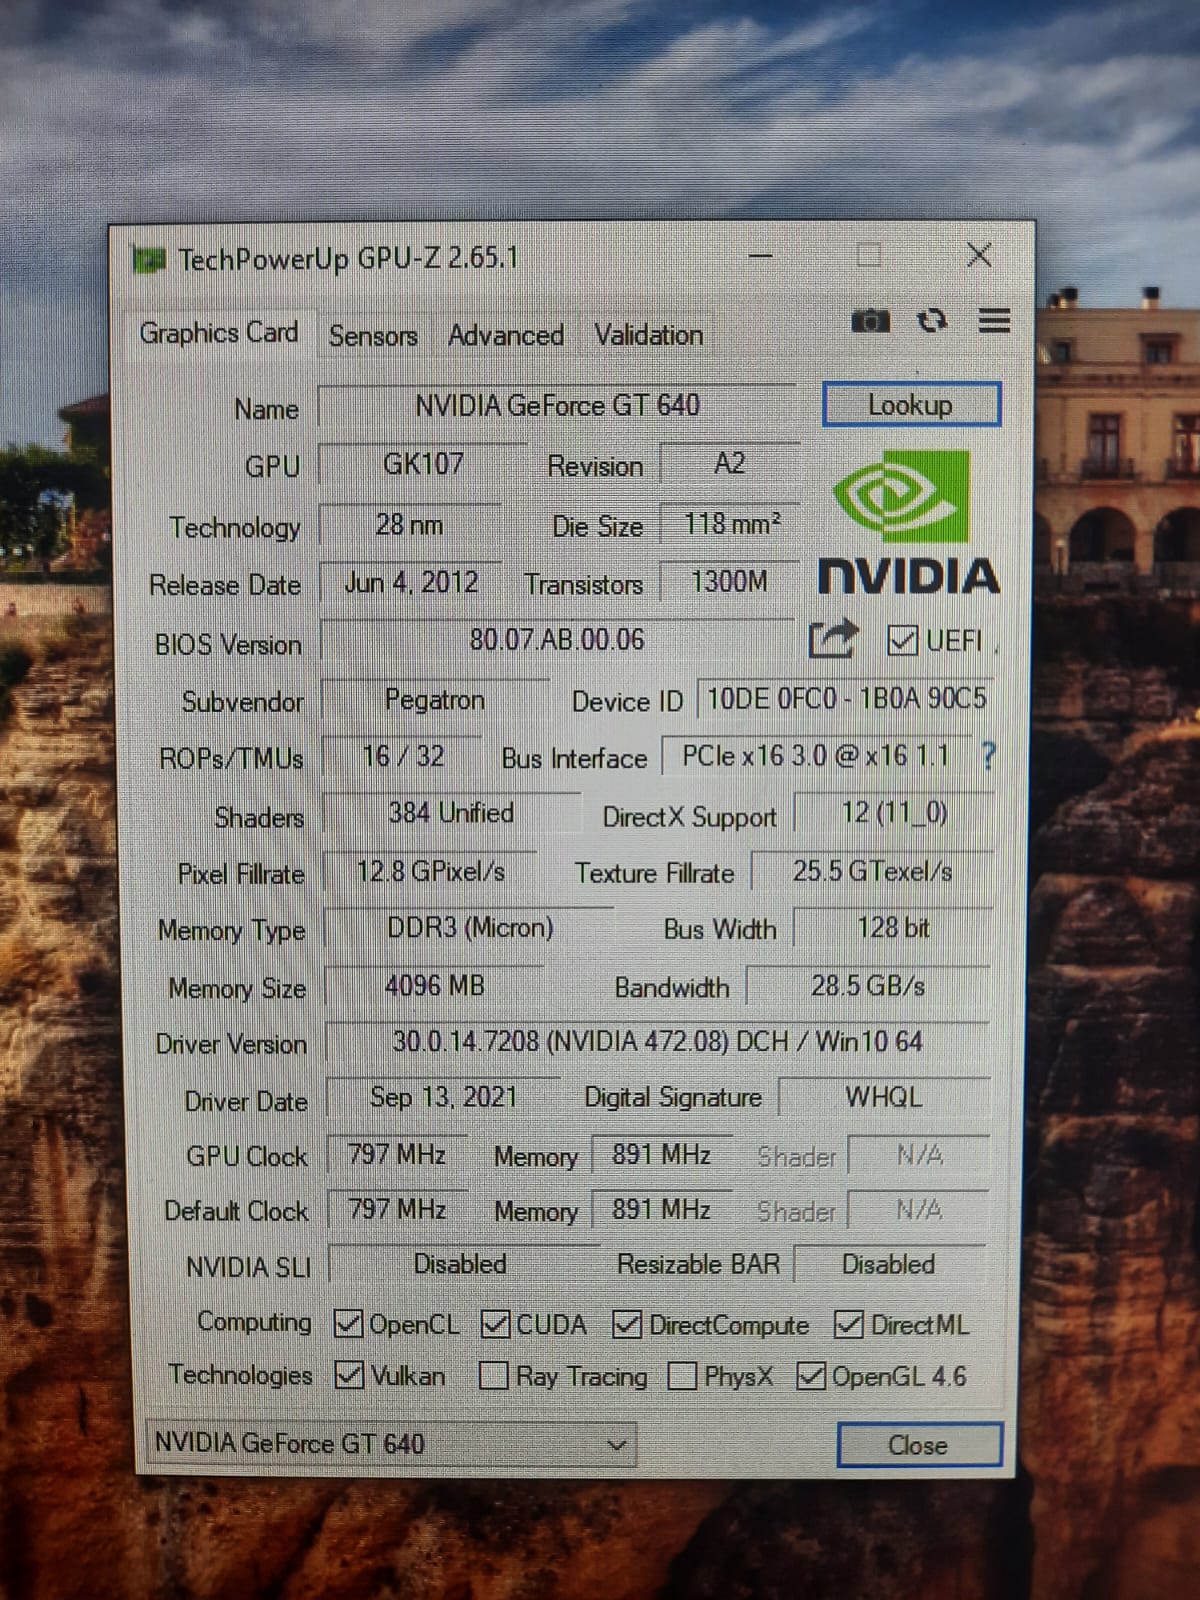Click the BIOS Version field 80.07.AB.00.06

pos(557,640)
